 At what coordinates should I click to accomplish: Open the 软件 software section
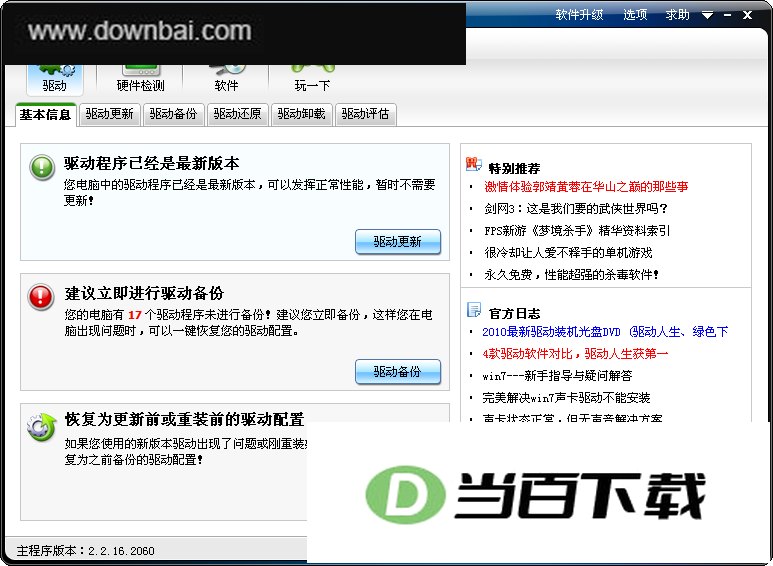(x=226, y=79)
